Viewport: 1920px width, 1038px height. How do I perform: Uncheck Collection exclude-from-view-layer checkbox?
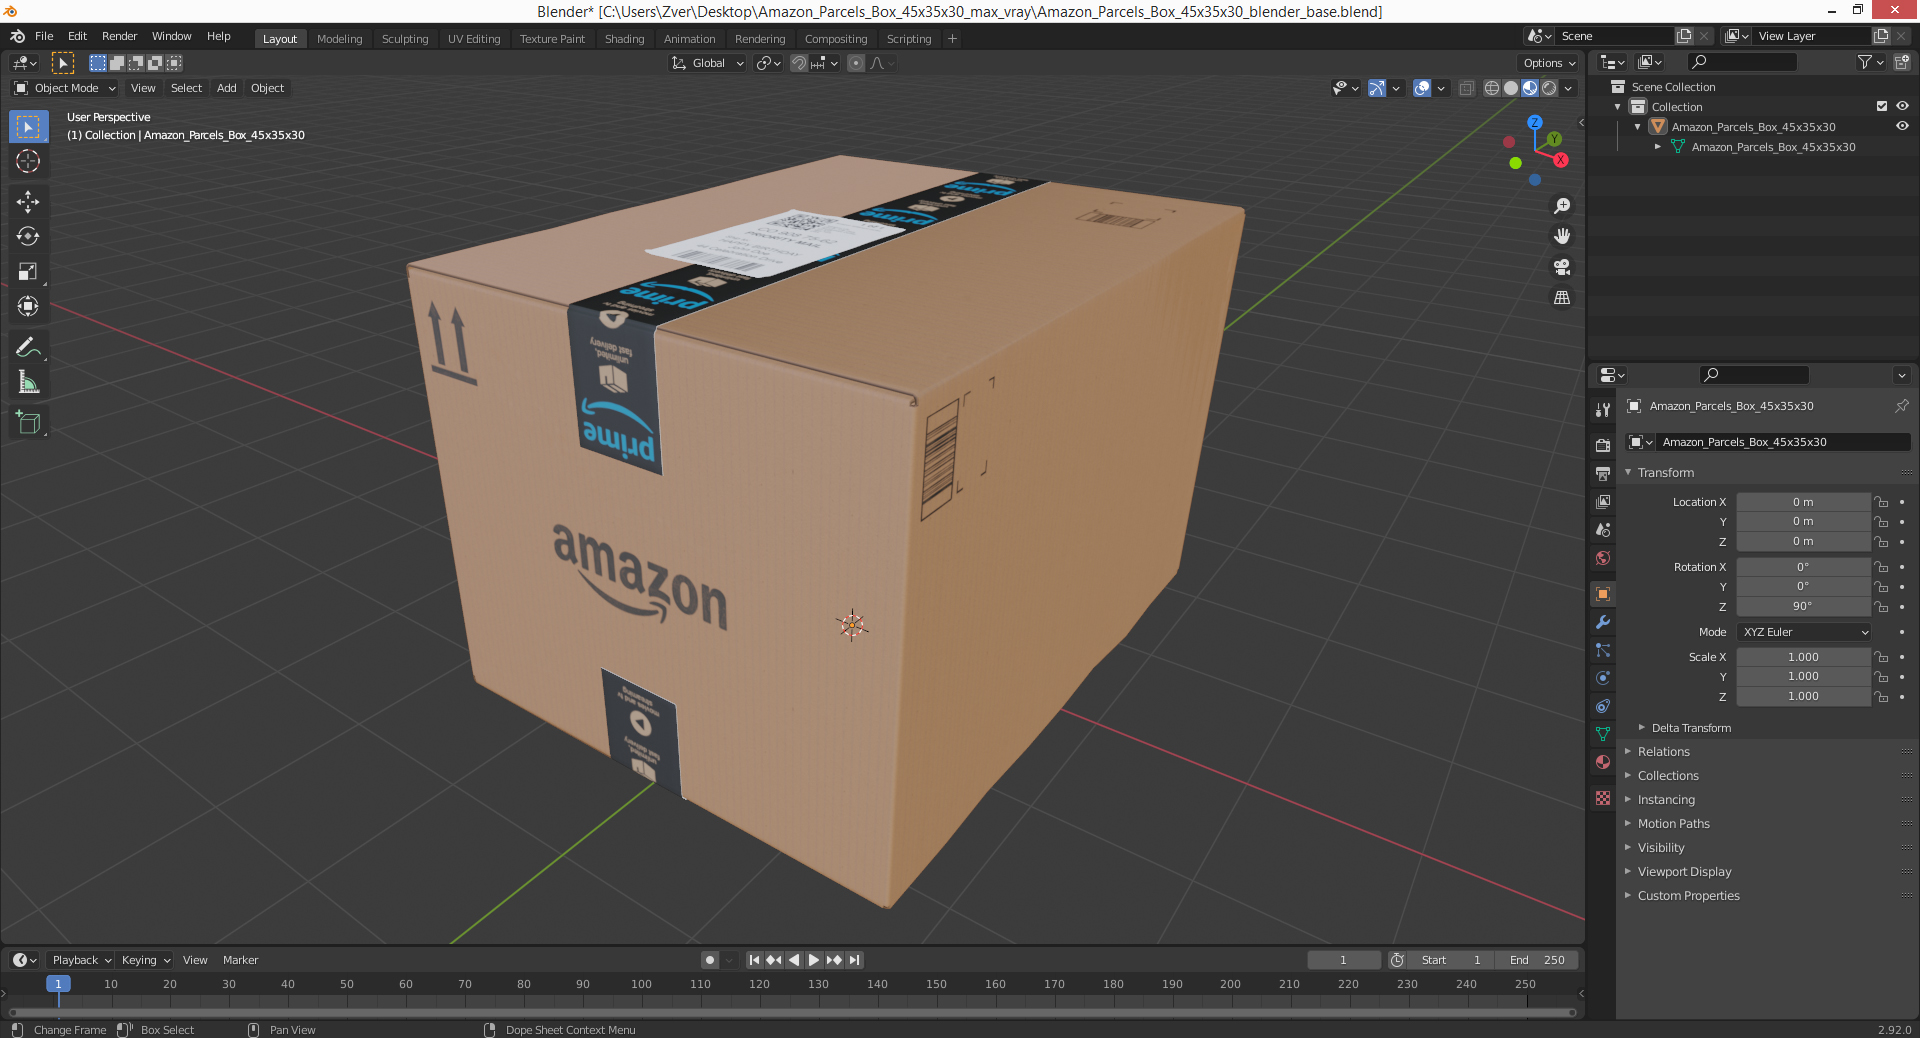(x=1882, y=106)
